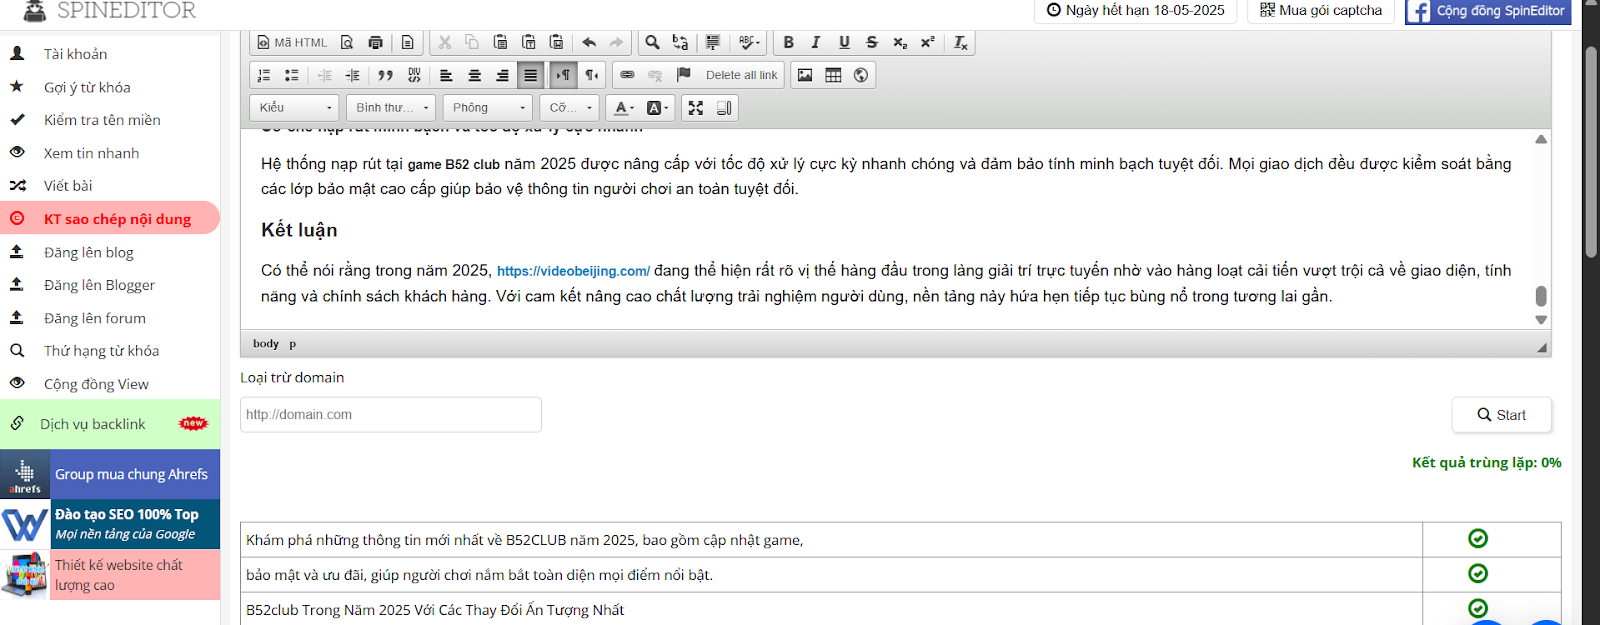Click the Anchor flag icon
Viewport: 1600px width, 625px height.
[684, 75]
